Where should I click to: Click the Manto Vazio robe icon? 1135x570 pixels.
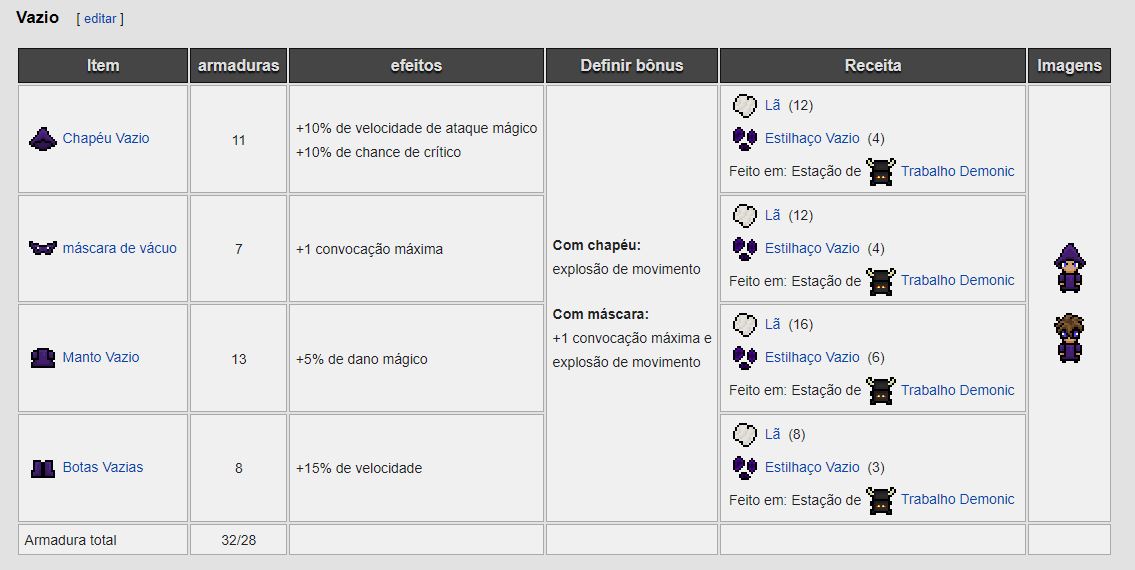tap(43, 358)
